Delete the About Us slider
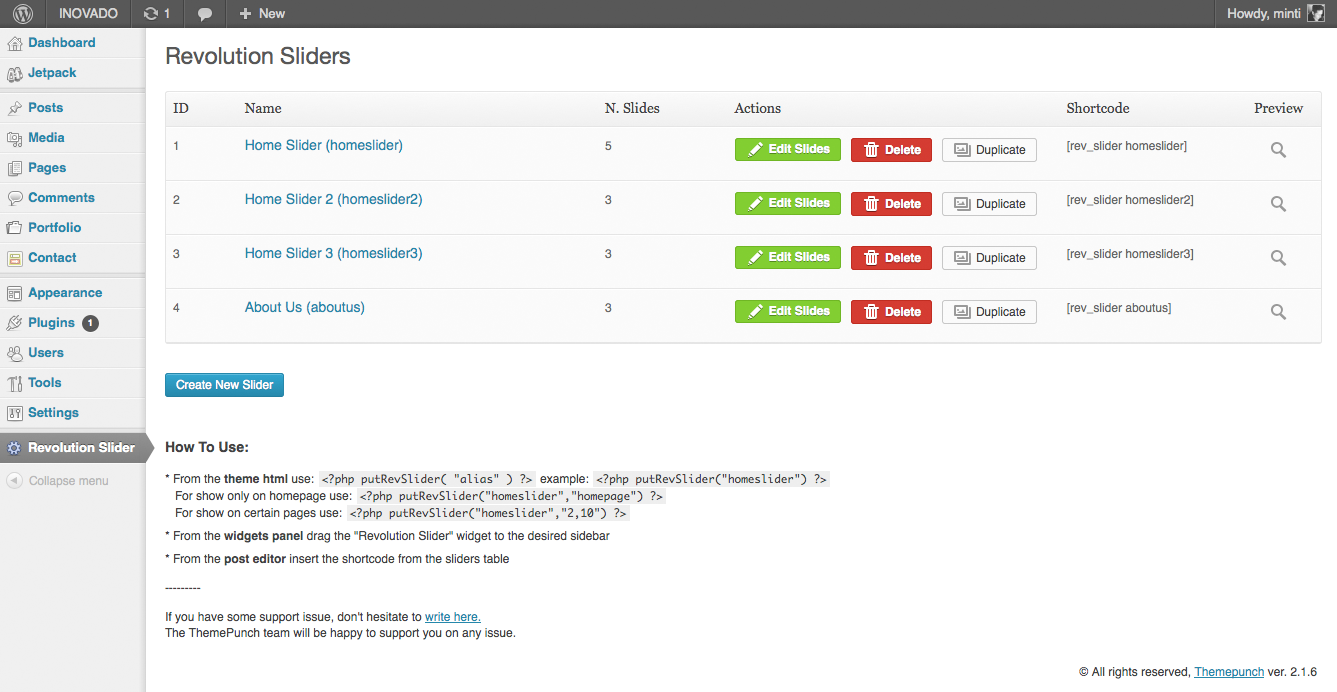 [x=891, y=312]
